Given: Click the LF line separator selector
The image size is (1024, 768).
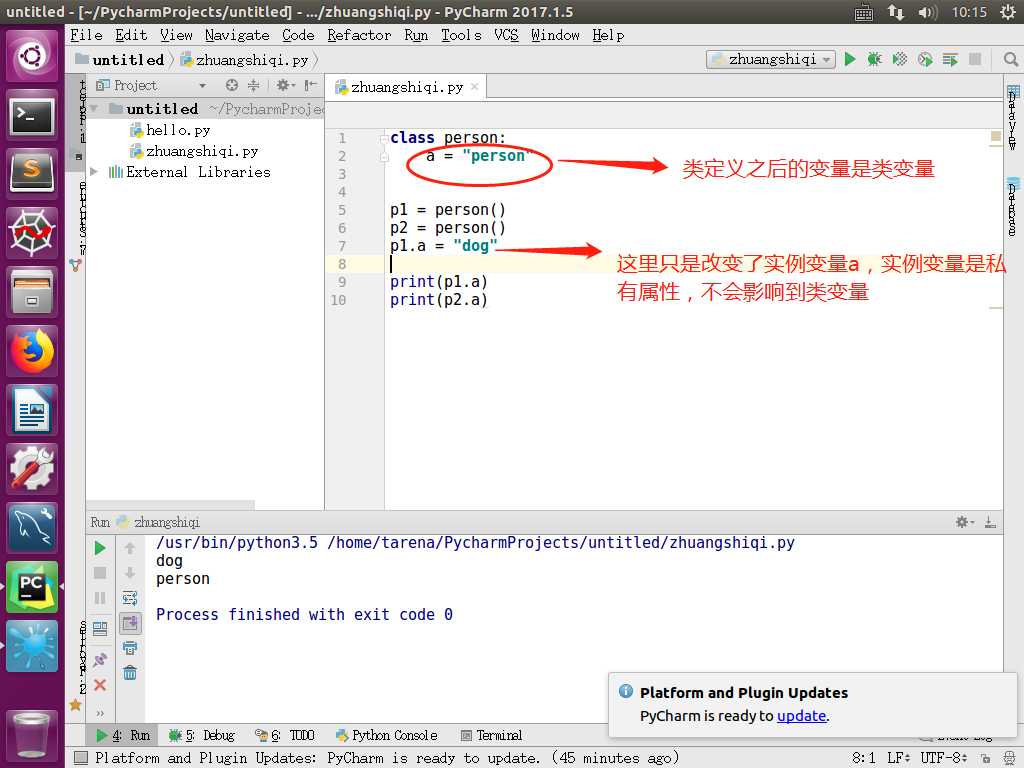Looking at the screenshot, I should click(899, 758).
